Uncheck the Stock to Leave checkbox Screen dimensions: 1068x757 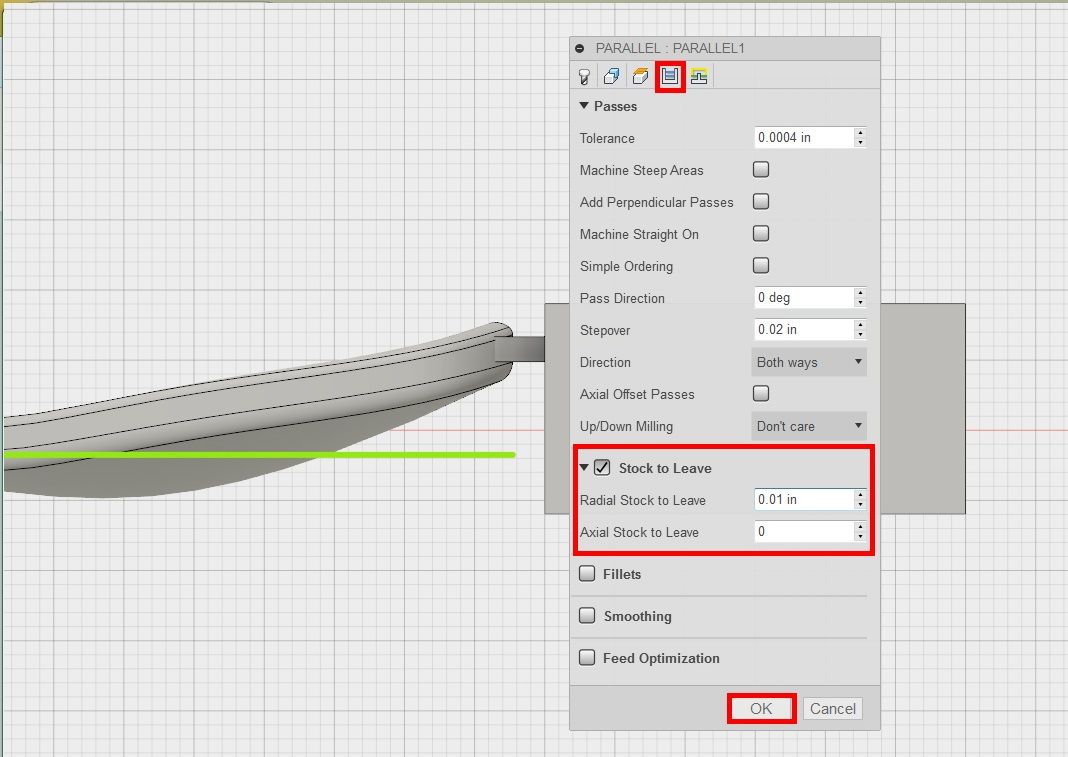click(602, 467)
